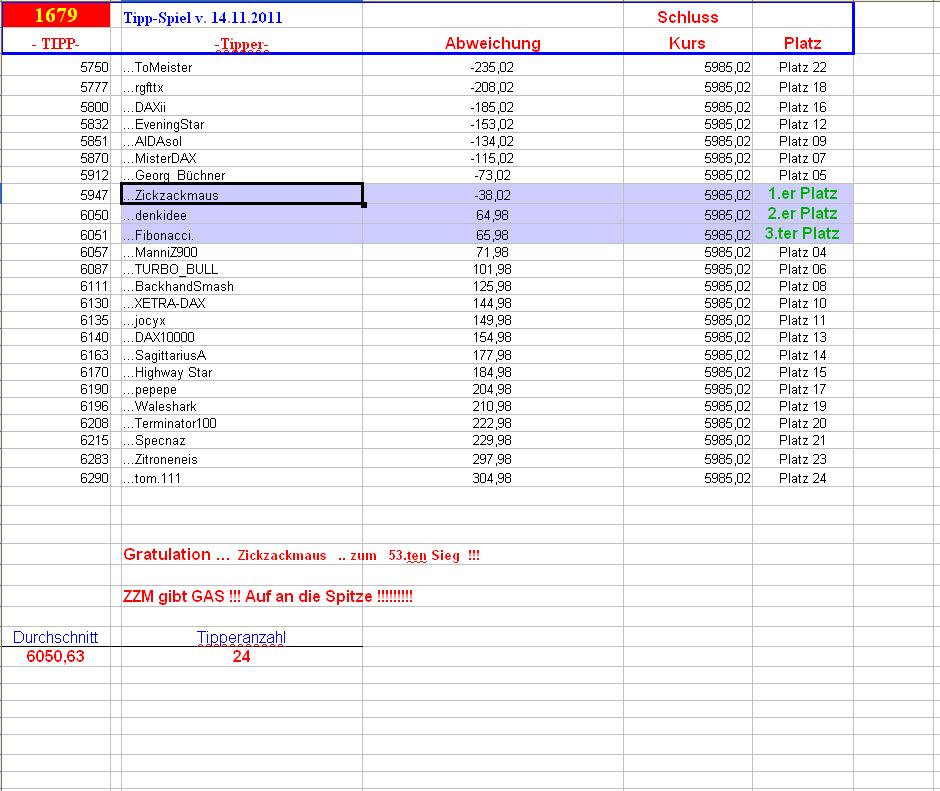Click the title cell 'Tipp-Spiel v. 14.11.2011'
Screen dimensions: 940x791
(x=242, y=17)
